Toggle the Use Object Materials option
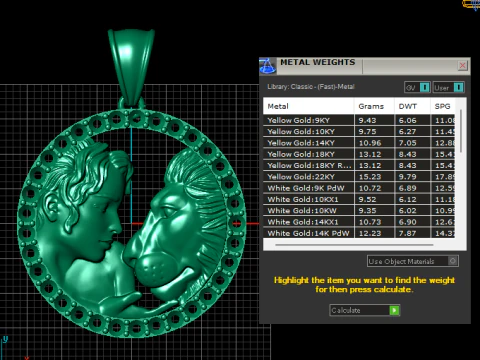Viewport: 480px width, 360px height. click(x=413, y=261)
